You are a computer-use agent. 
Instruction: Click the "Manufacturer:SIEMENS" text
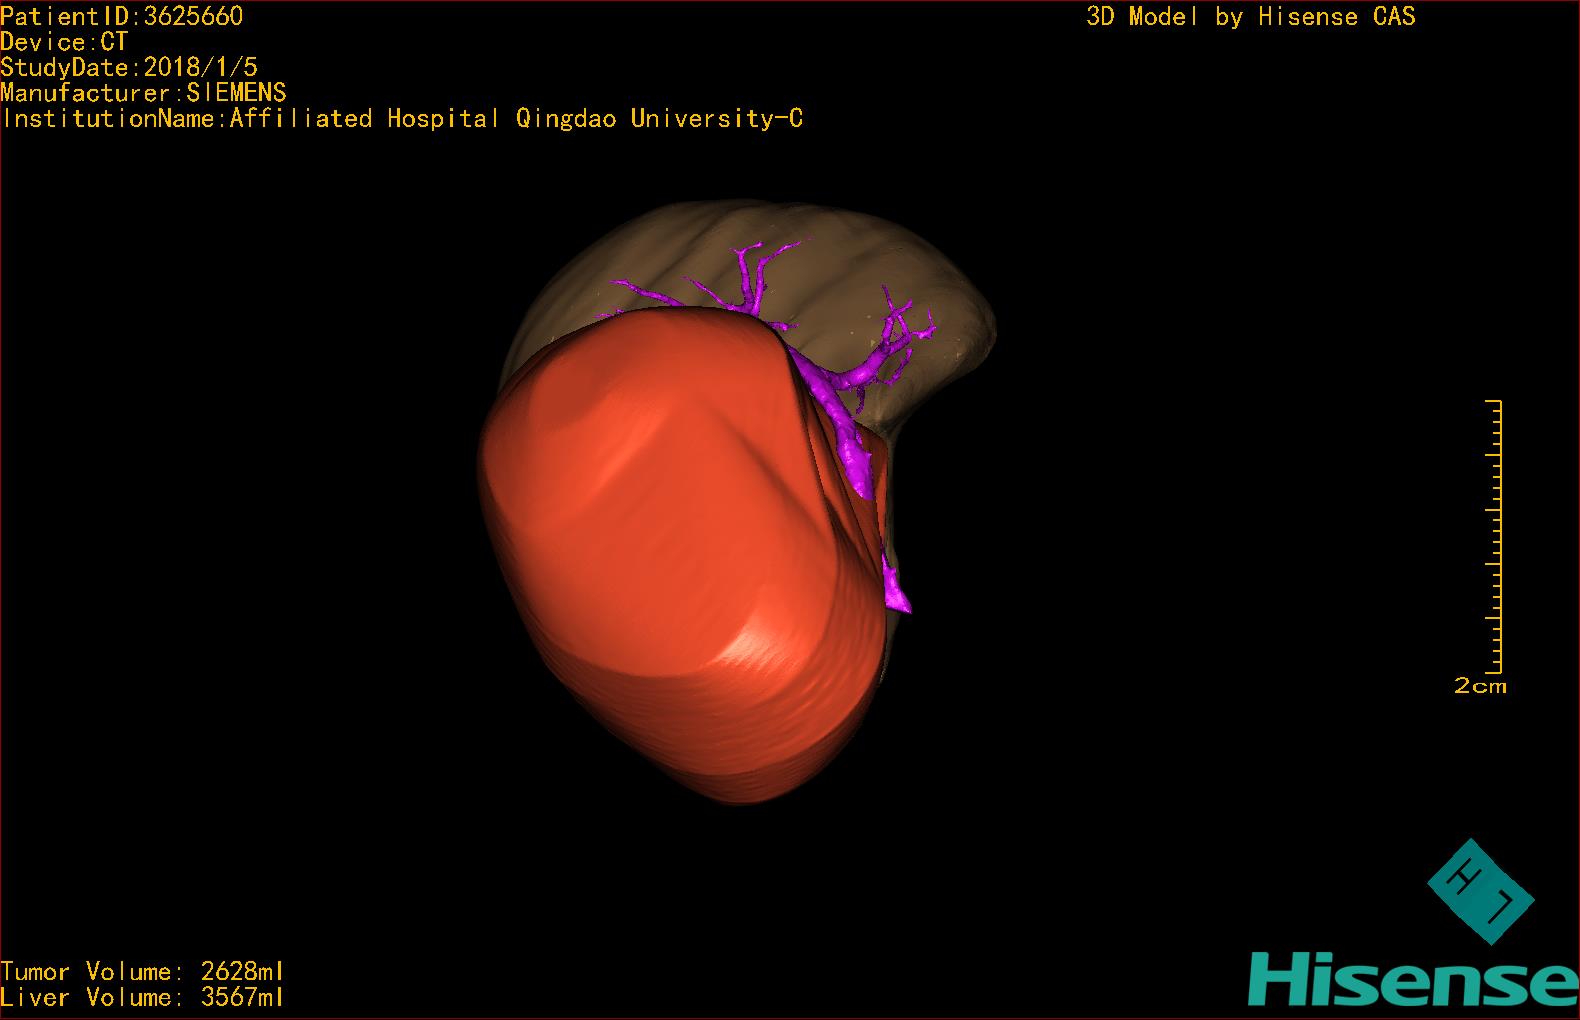[143, 93]
